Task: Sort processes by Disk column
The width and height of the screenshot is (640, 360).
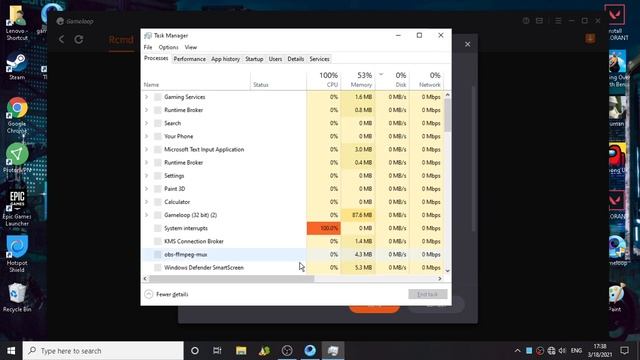Action: pos(392,80)
